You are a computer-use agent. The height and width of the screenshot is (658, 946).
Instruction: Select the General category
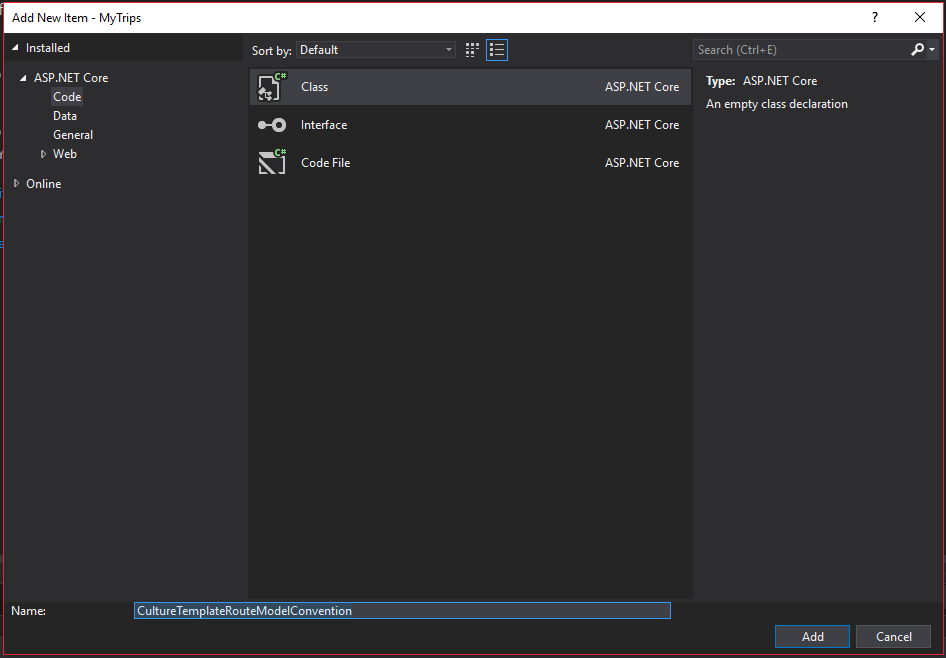click(x=73, y=135)
